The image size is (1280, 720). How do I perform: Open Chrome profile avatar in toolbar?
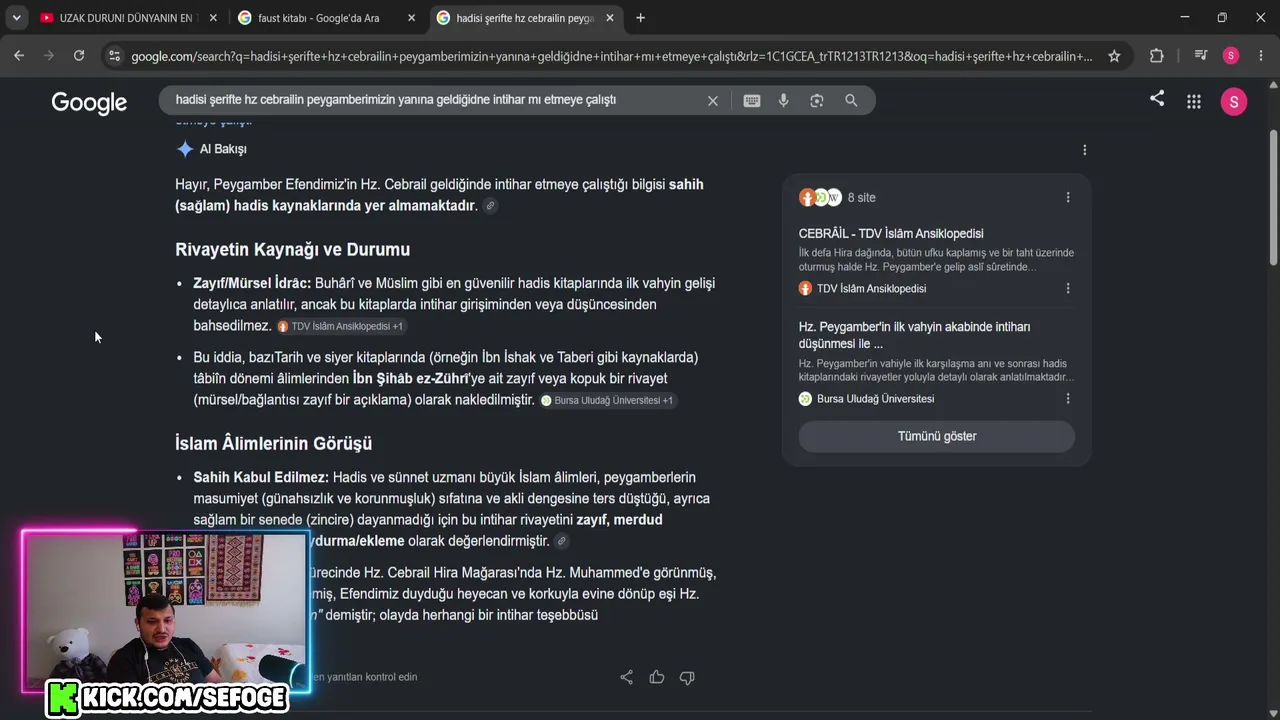1231,56
